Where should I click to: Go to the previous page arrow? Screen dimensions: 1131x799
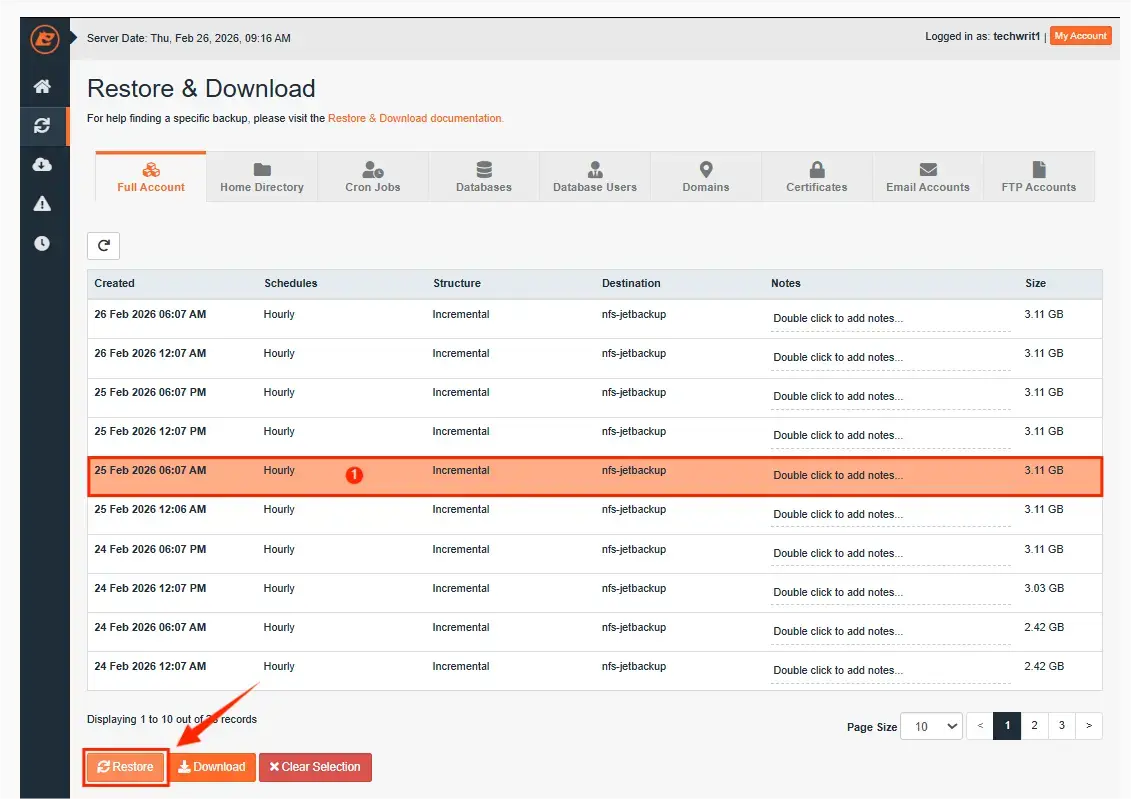981,726
